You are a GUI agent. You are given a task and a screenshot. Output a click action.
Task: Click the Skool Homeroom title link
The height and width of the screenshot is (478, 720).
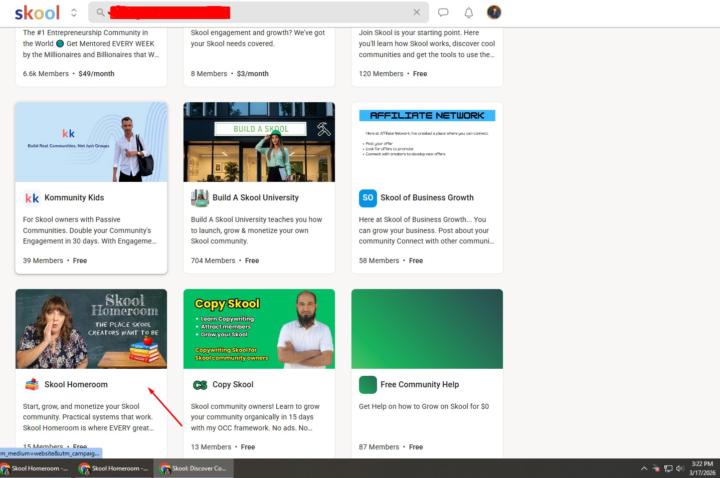click(76, 385)
